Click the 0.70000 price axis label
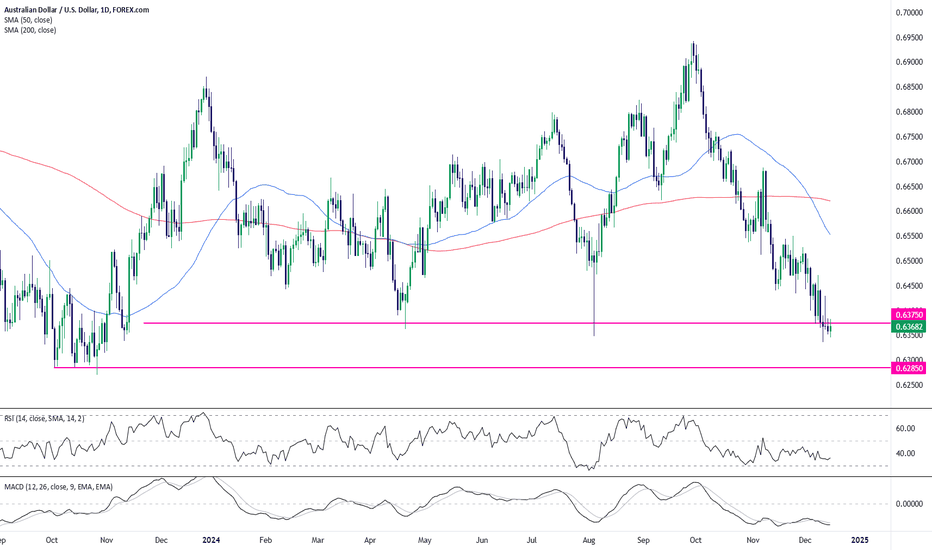This screenshot has height=550, width=932. point(909,12)
